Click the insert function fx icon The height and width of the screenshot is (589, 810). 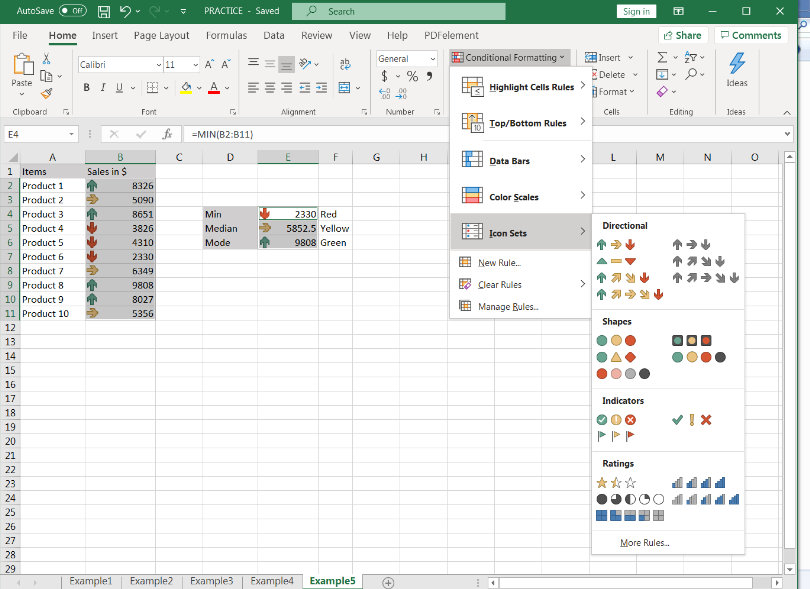point(167,134)
